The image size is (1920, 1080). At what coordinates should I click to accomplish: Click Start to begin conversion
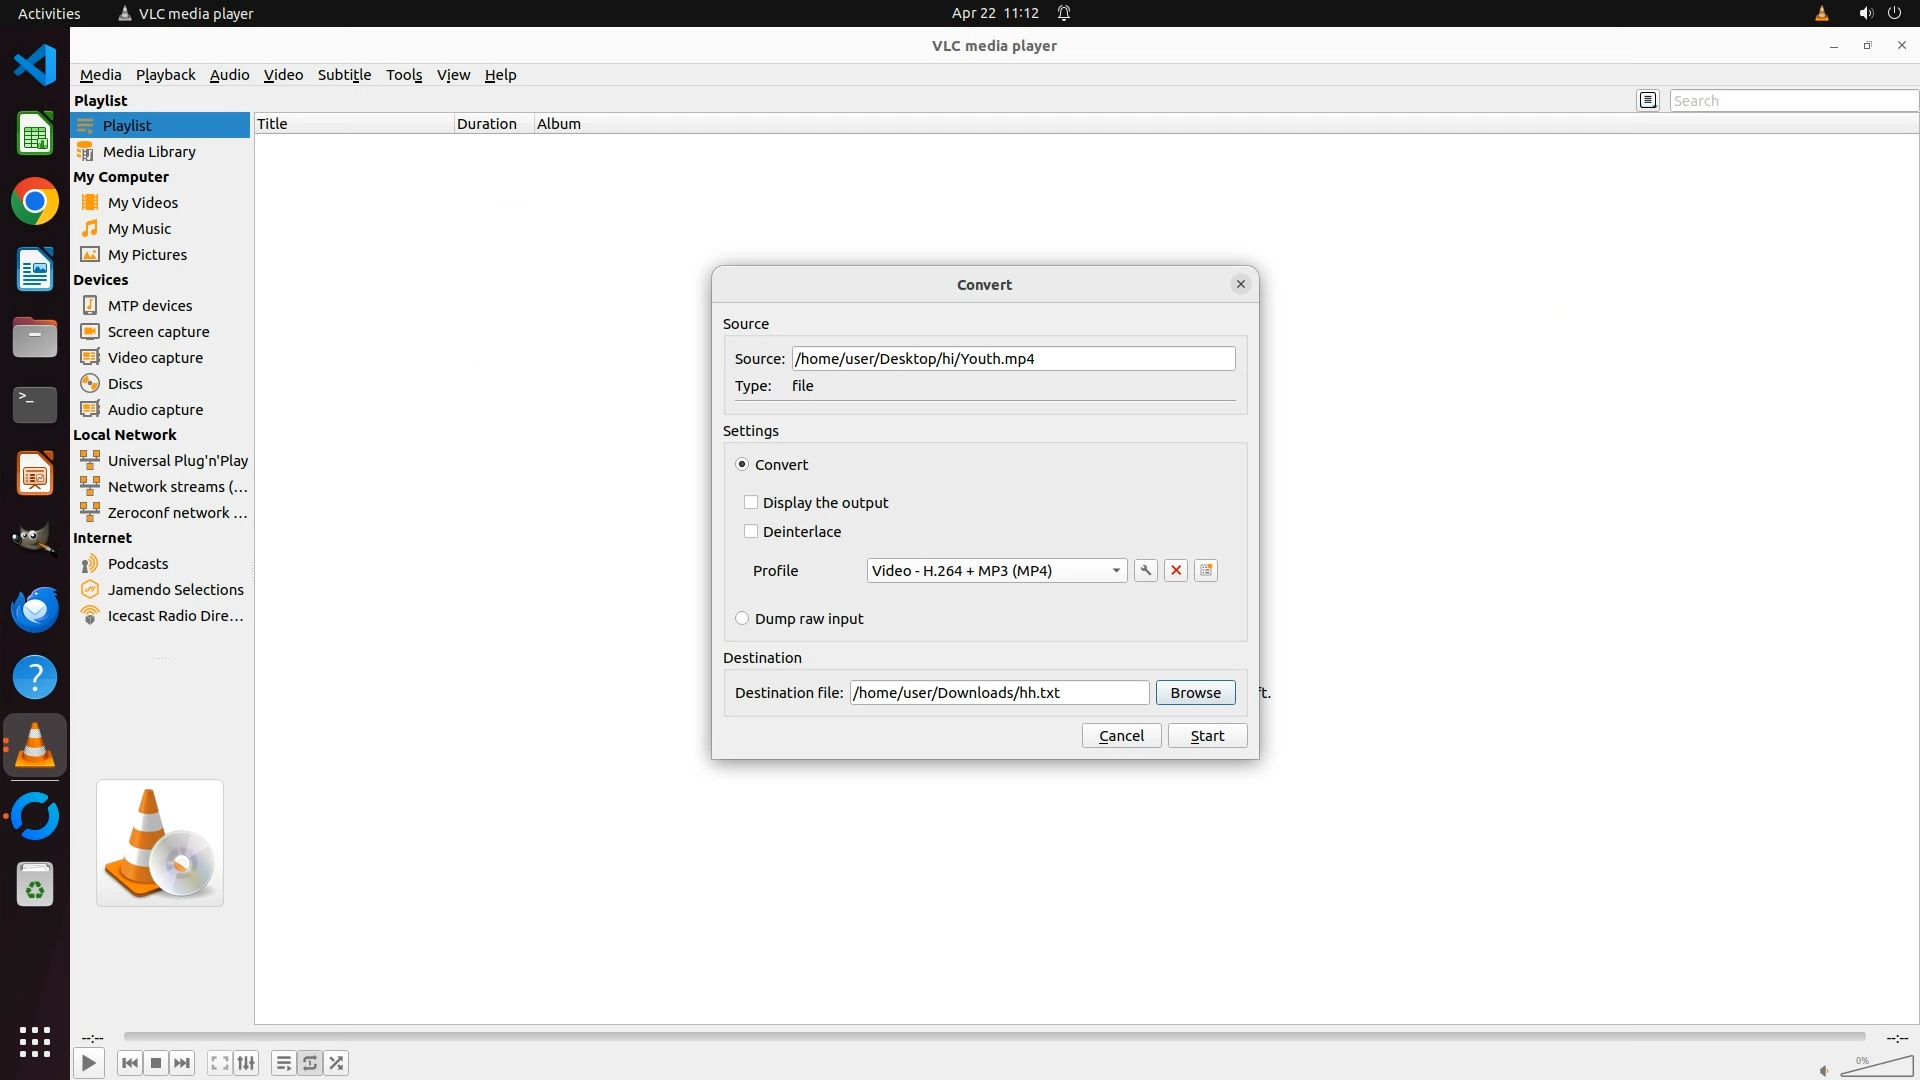point(1207,735)
